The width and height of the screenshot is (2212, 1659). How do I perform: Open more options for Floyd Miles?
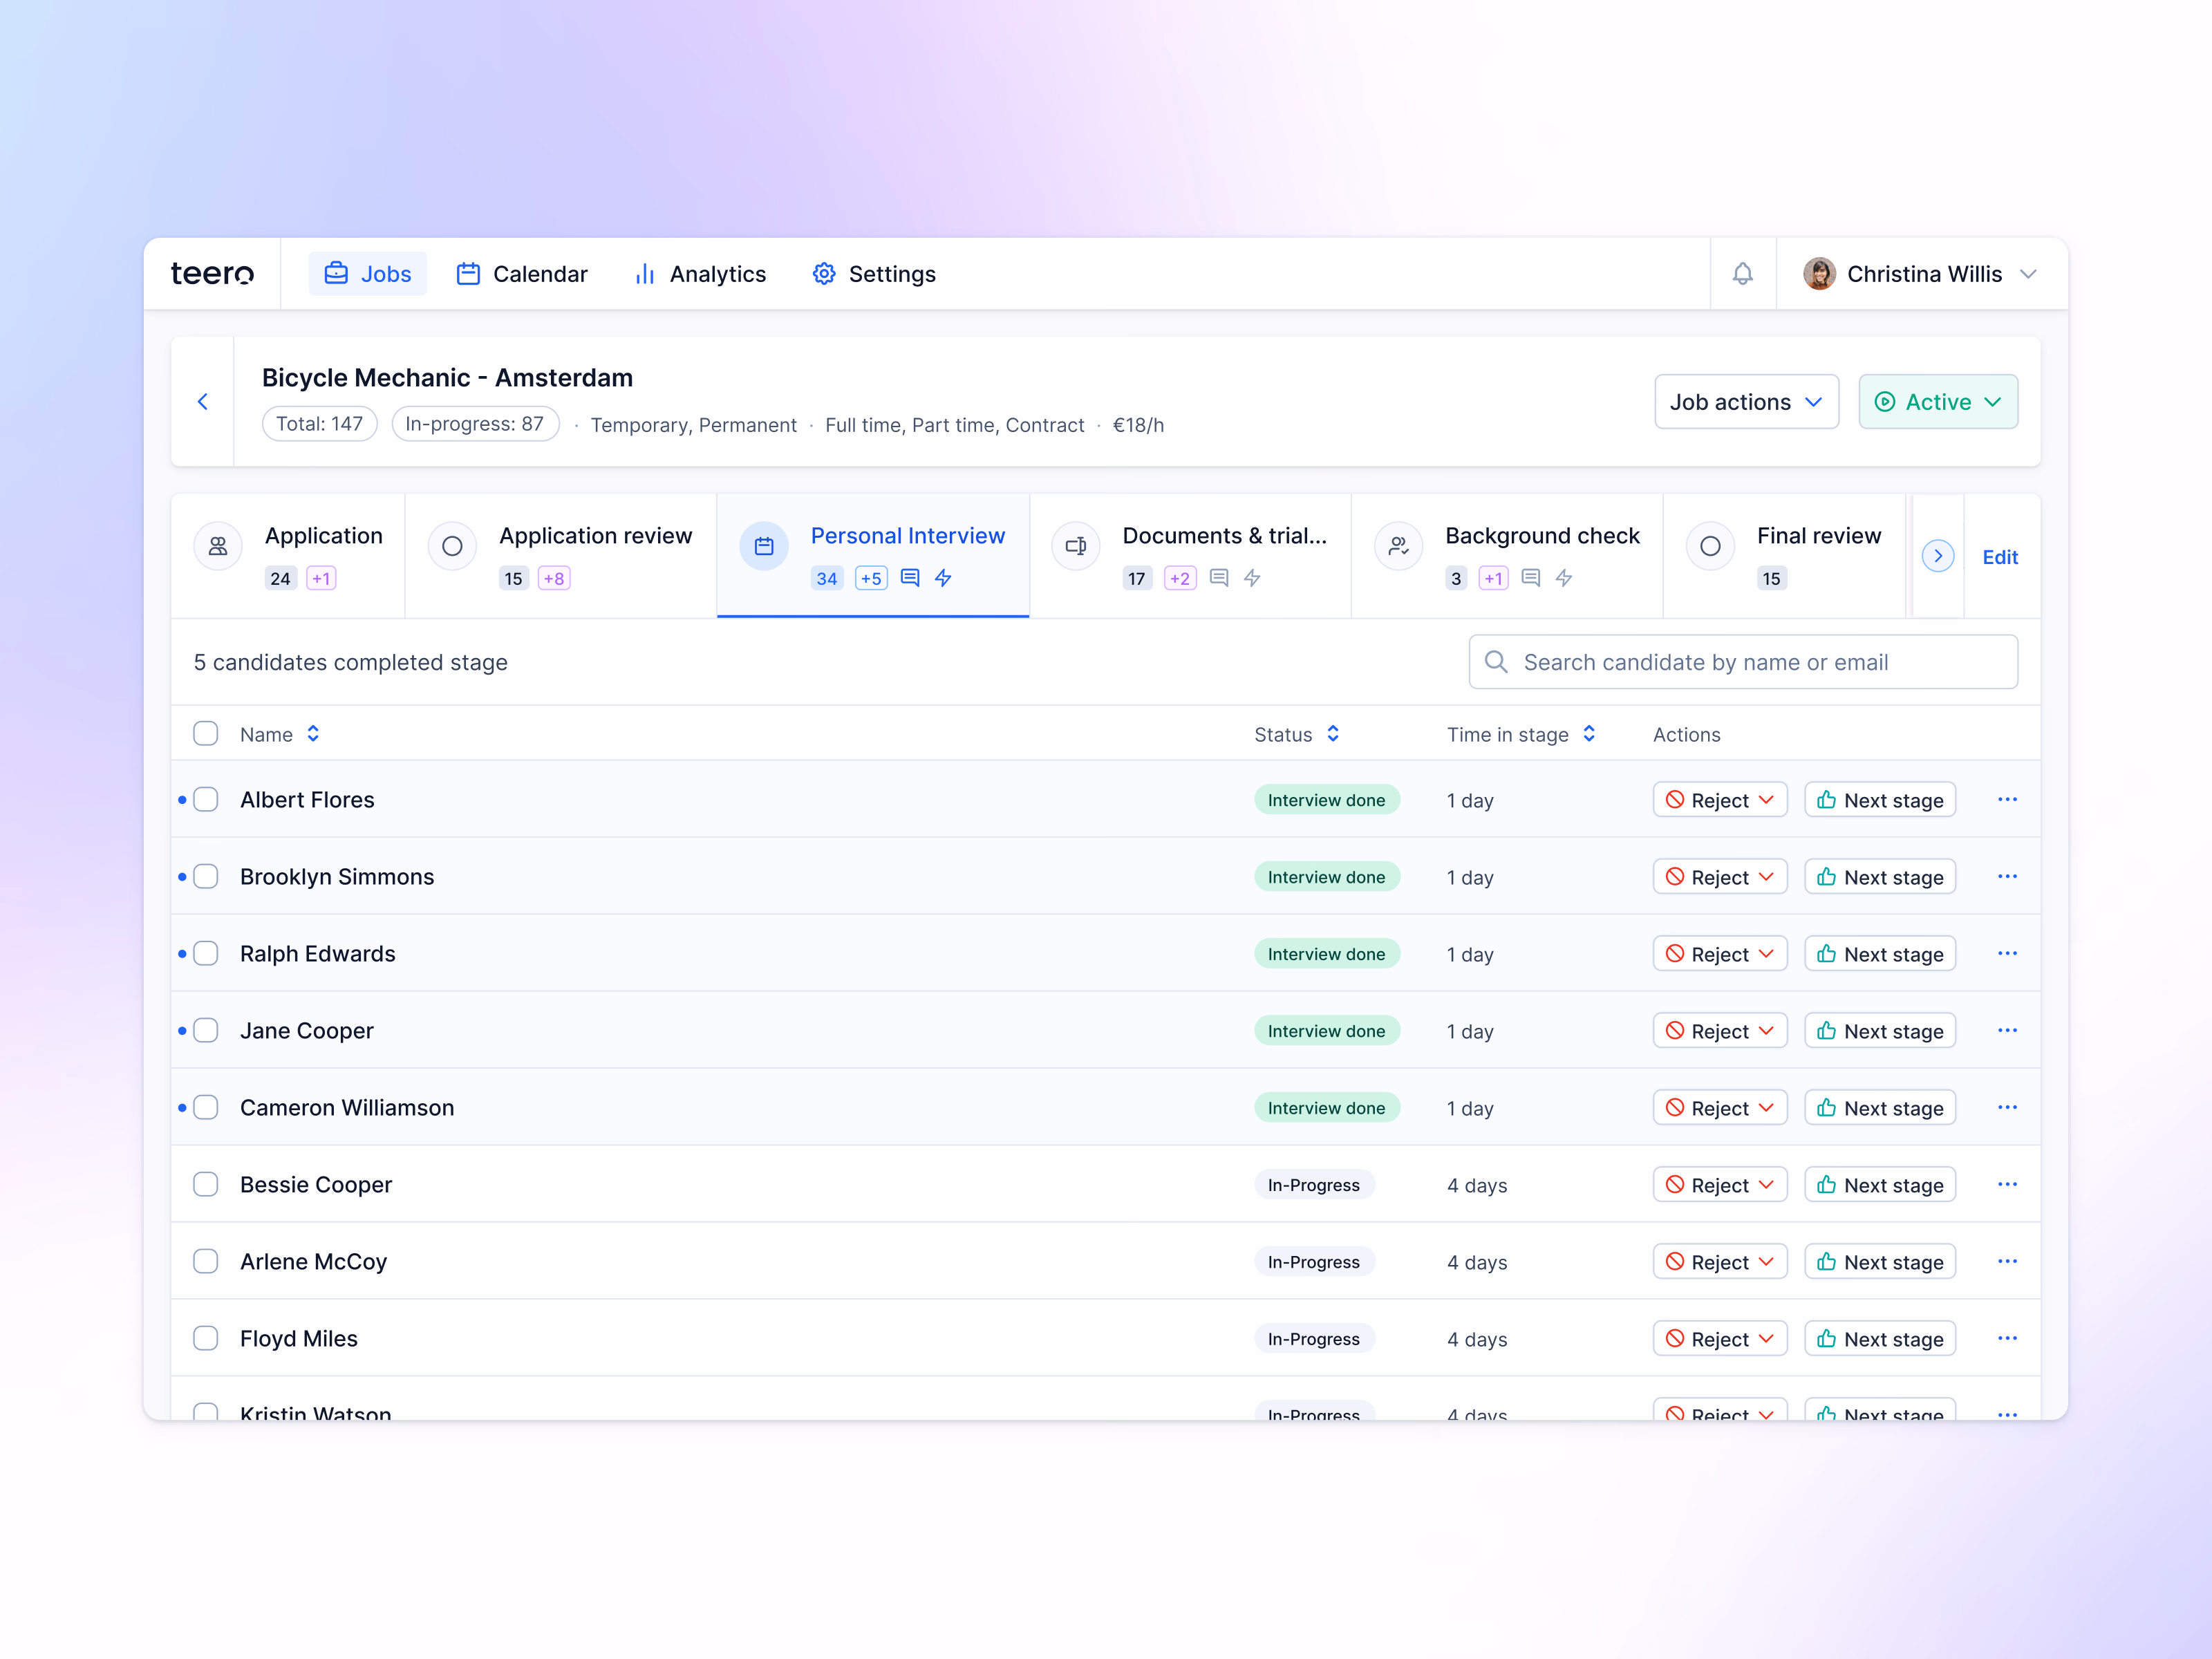pyautogui.click(x=2007, y=1339)
